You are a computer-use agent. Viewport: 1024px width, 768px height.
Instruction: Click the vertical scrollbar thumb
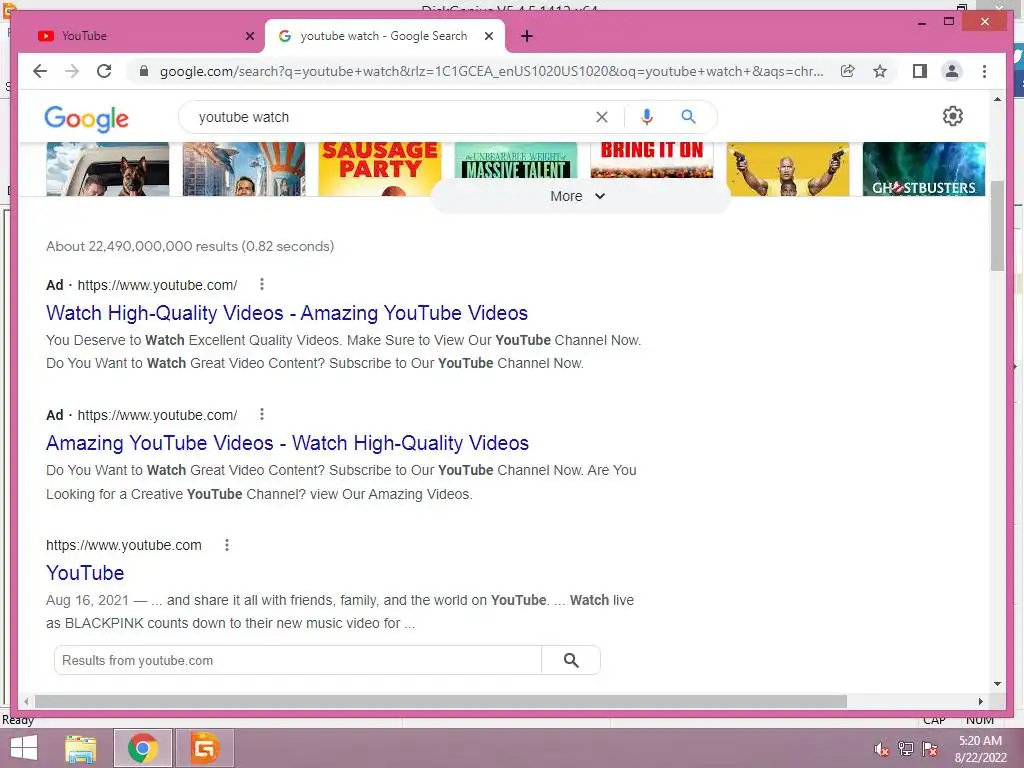point(997,226)
